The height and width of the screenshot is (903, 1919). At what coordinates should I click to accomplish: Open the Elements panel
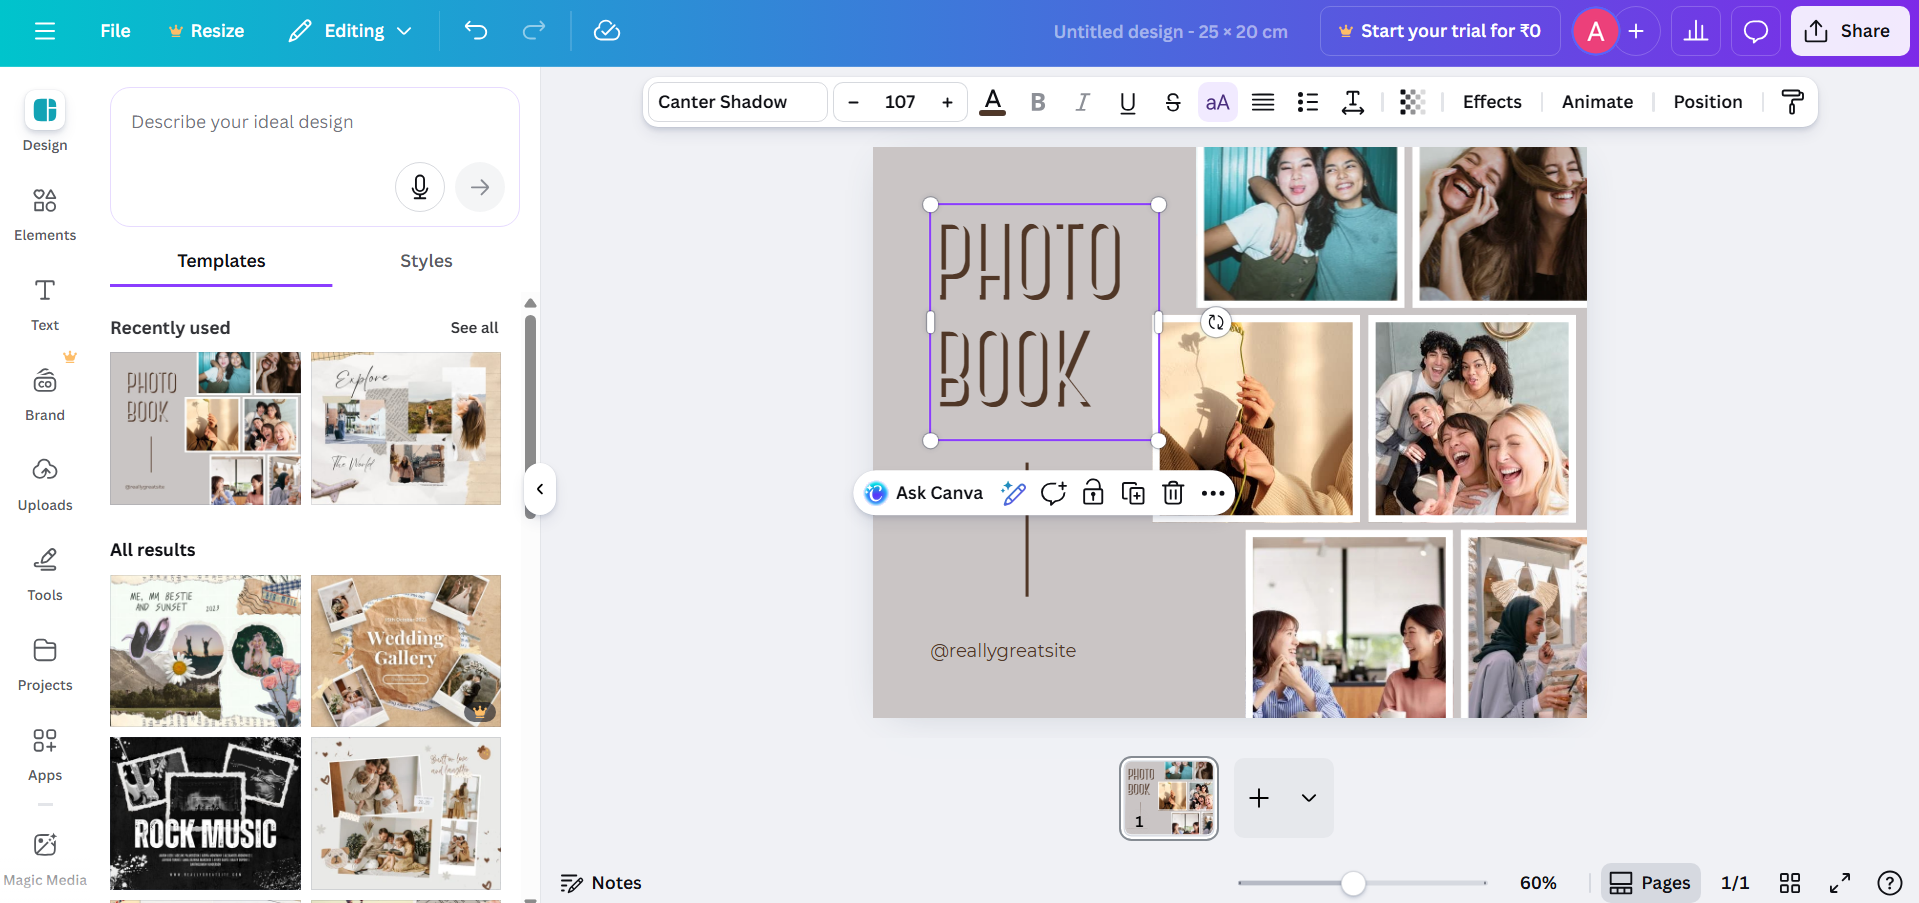[x=44, y=212]
